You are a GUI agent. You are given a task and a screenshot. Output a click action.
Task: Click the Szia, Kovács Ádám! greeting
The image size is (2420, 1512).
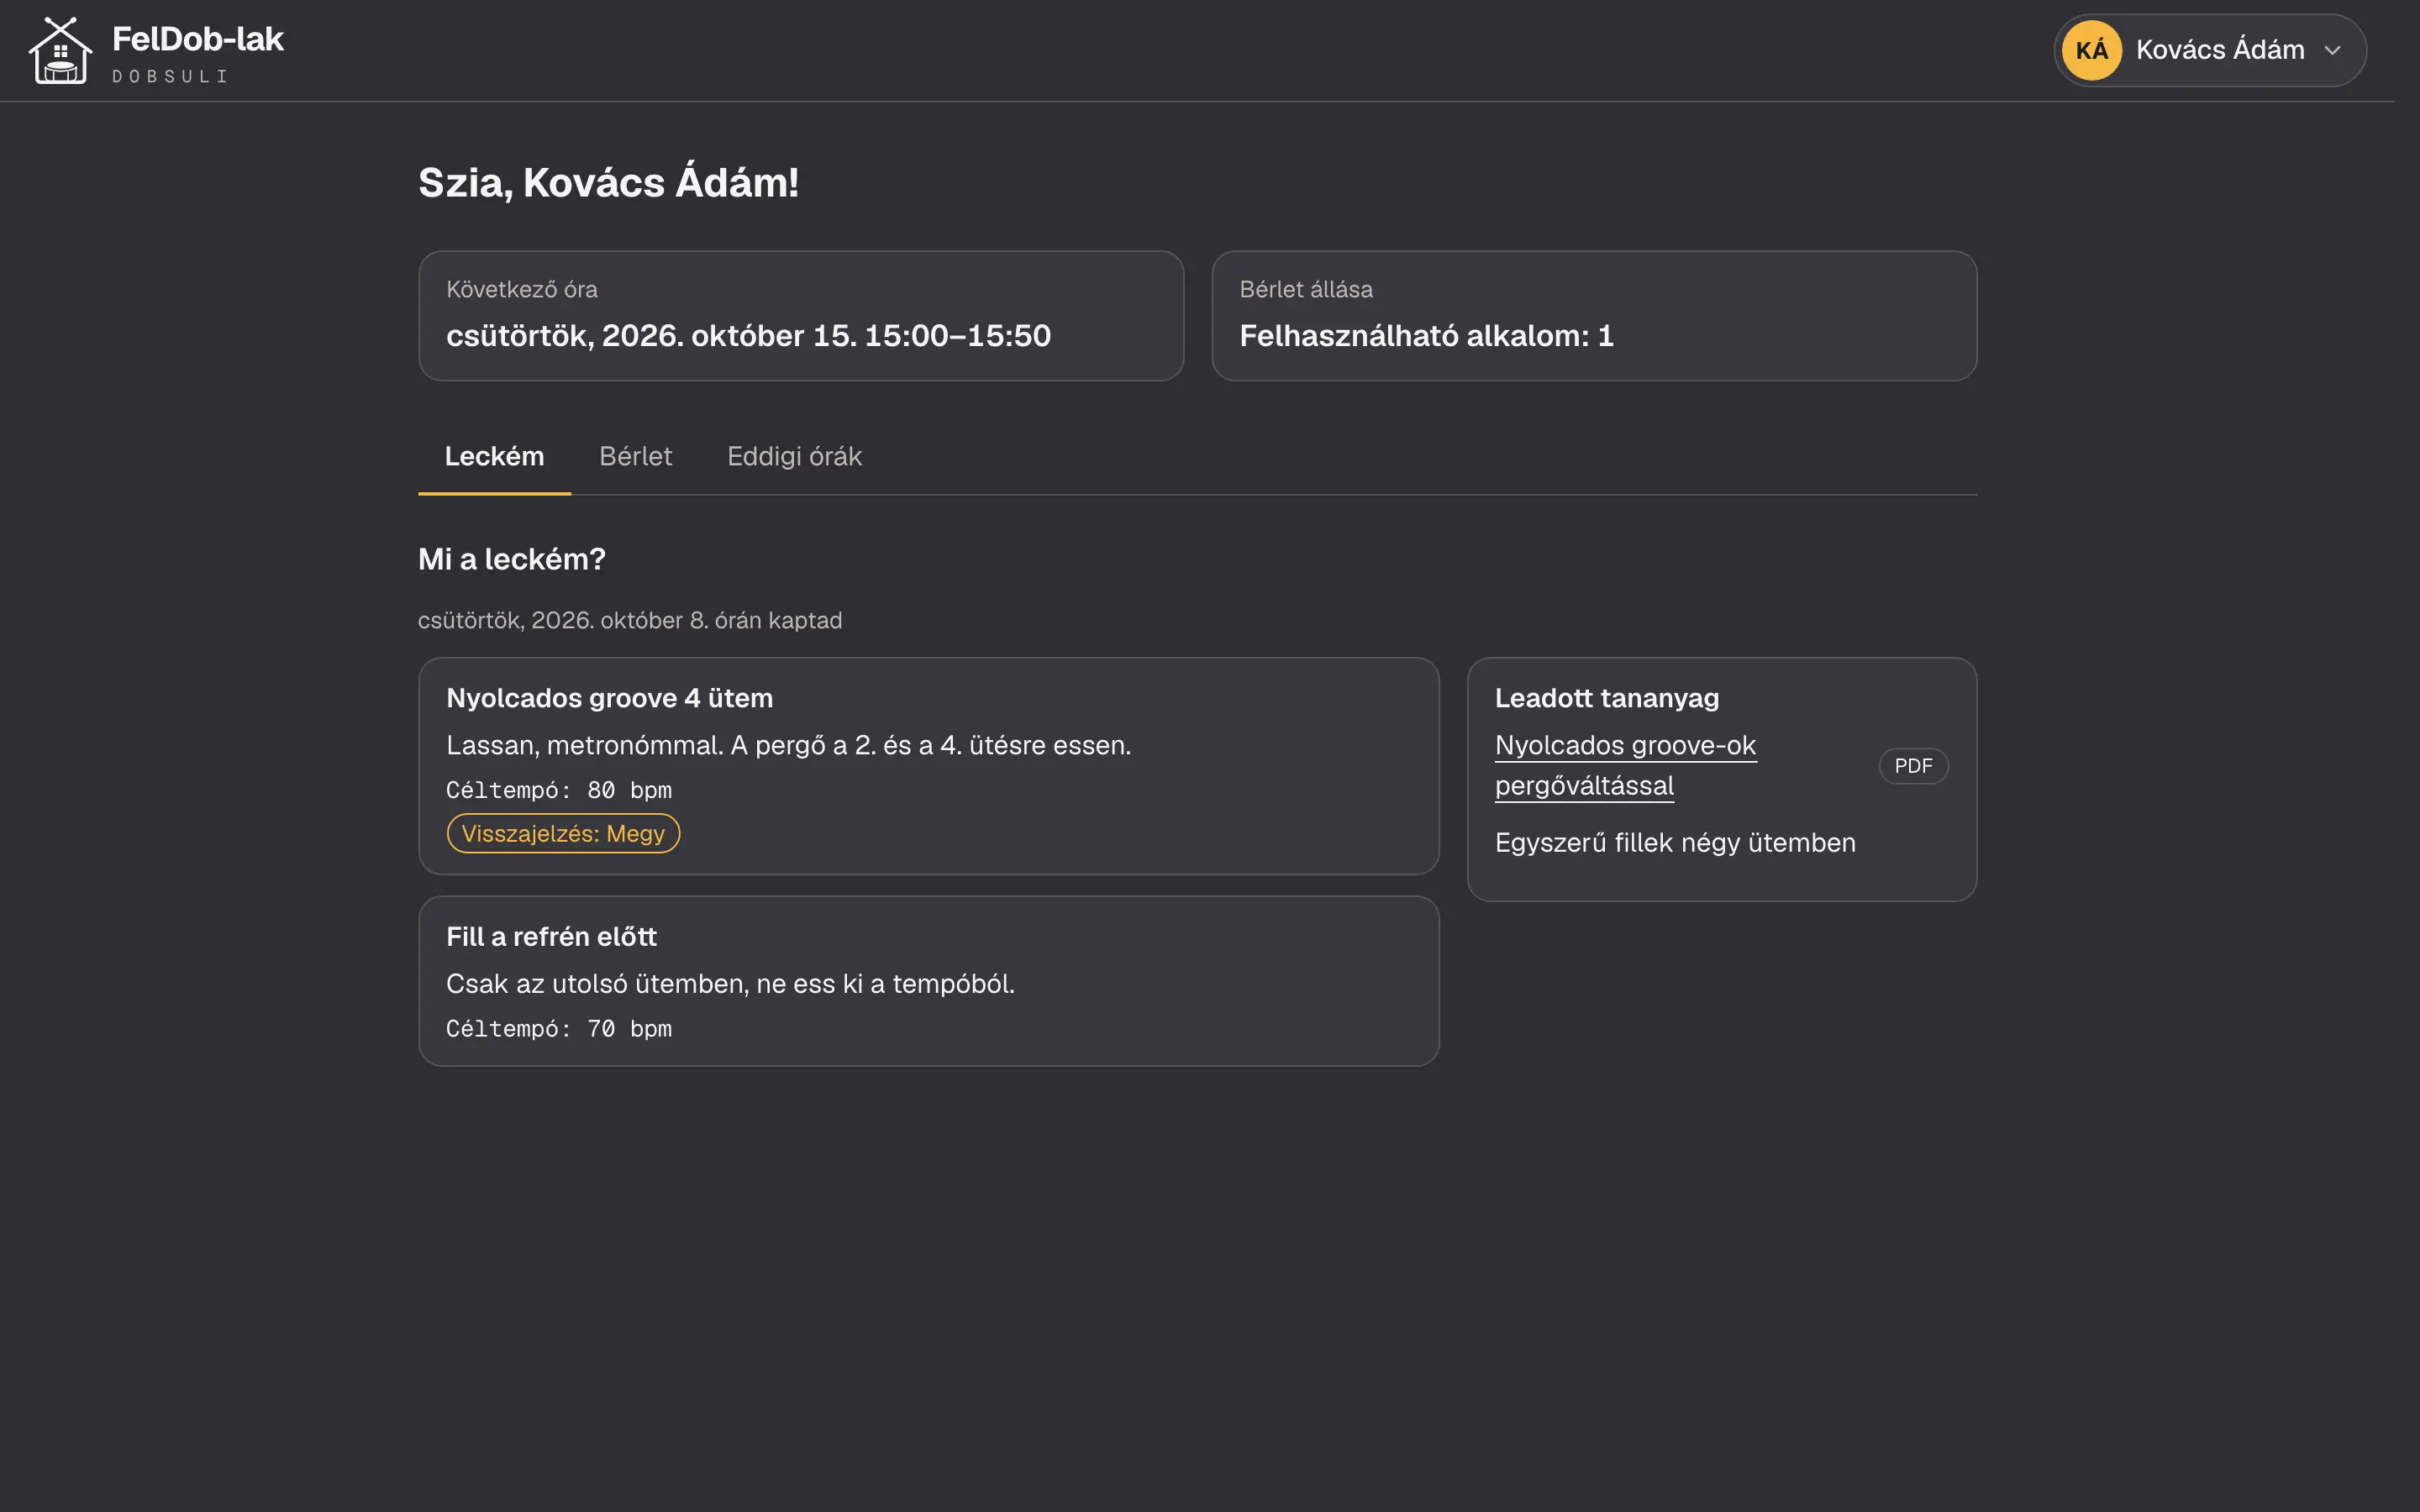click(608, 183)
